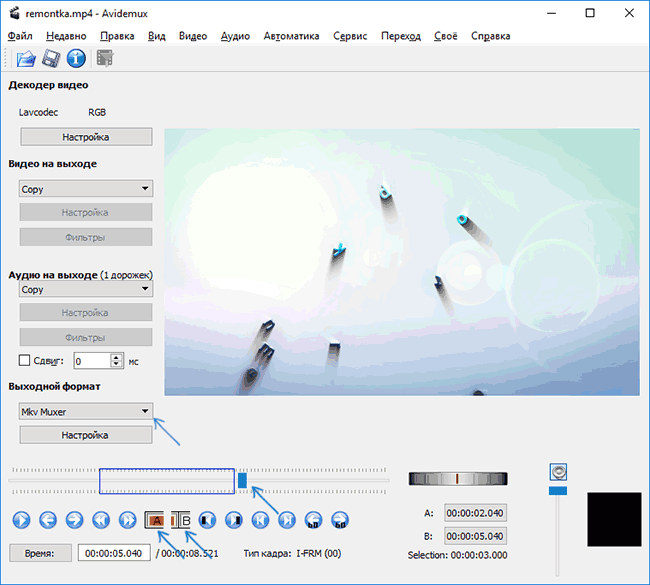The image size is (650, 585).
Task: Click the current time input field
Action: [114, 553]
